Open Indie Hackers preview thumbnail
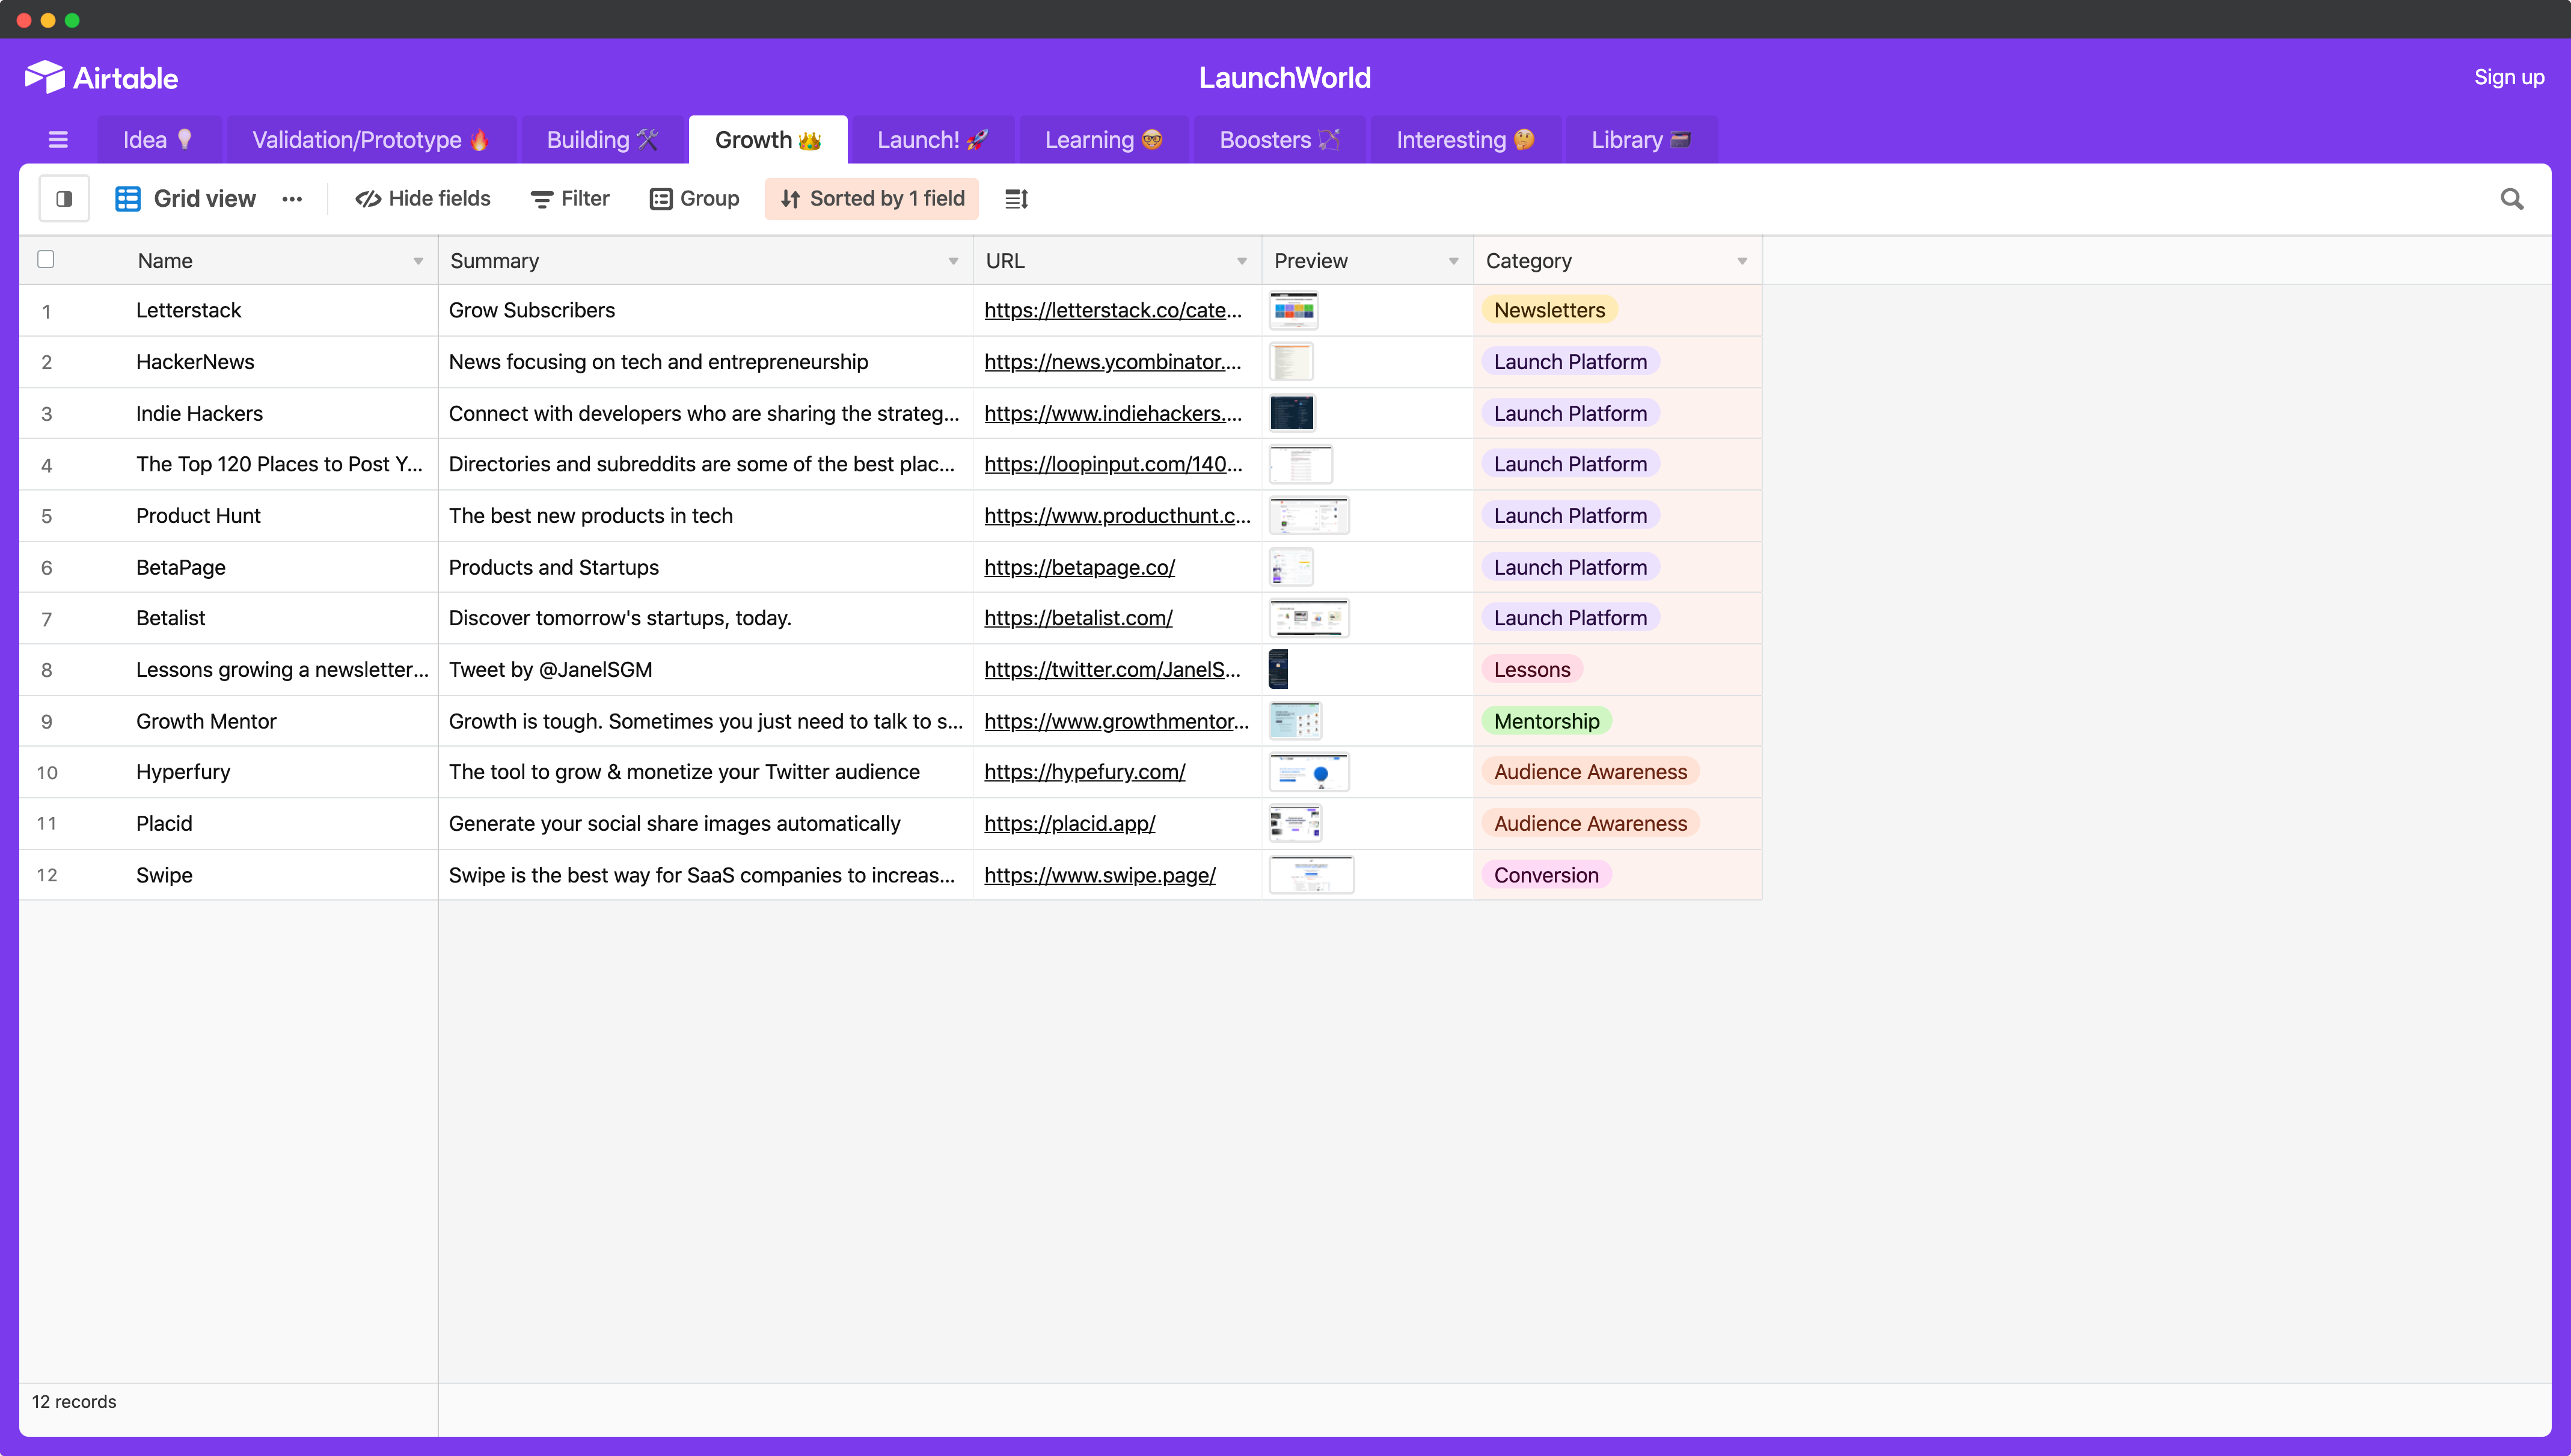This screenshot has height=1456, width=2571. (x=1291, y=413)
